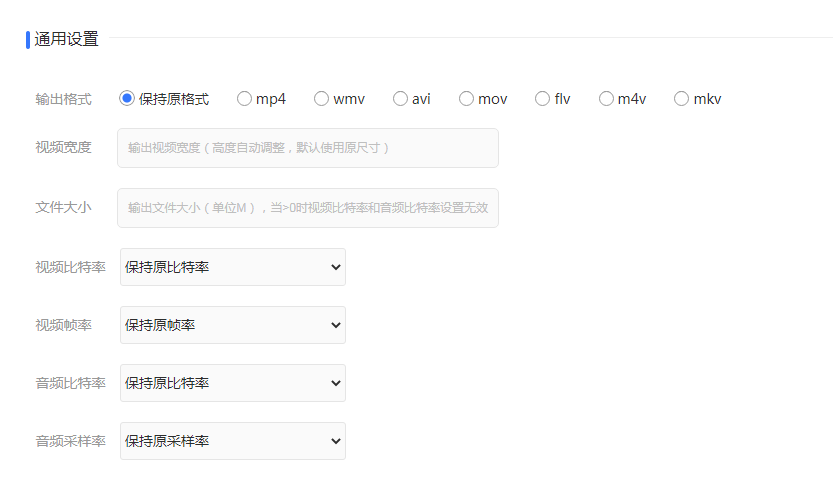Image resolution: width=833 pixels, height=483 pixels.
Task: Choose m4v as output format
Action: tap(606, 98)
